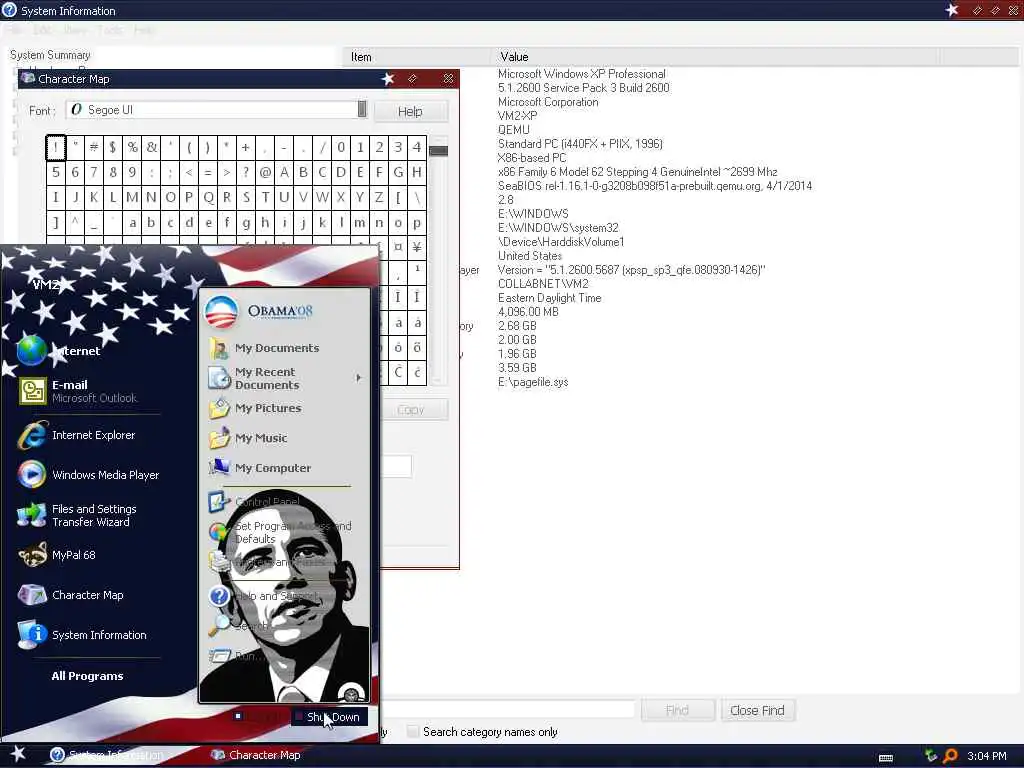Switch to Character Map taskbar item
Image resolution: width=1024 pixels, height=768 pixels.
(x=257, y=755)
